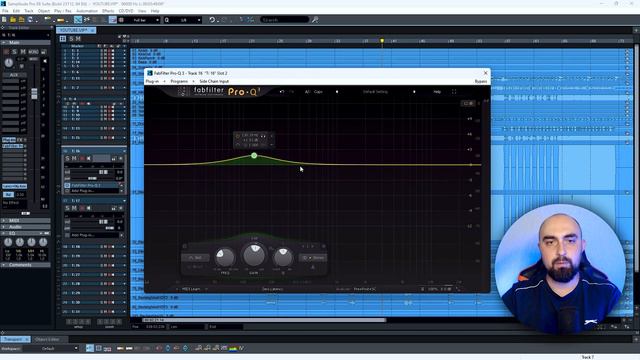Click into the Search field
This screenshot has height=360, width=640.
(x=284, y=20)
